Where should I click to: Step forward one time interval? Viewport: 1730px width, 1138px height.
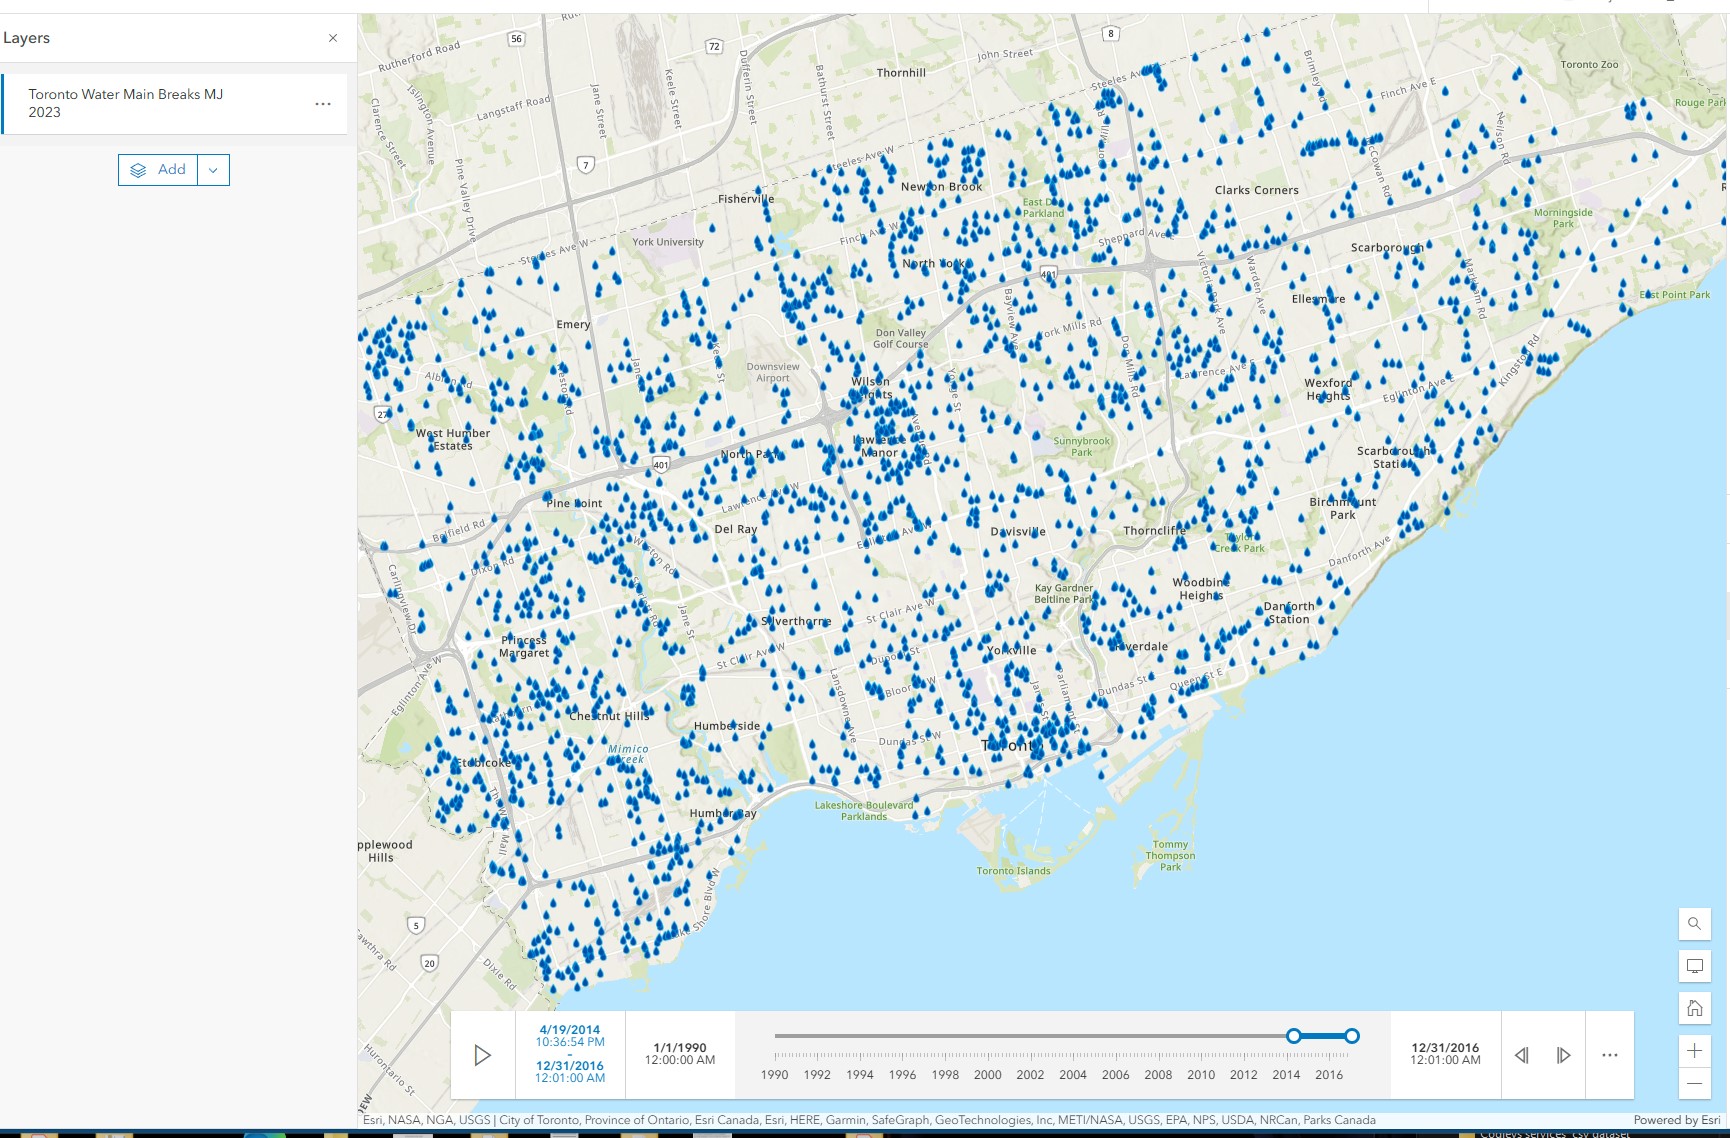pyautogui.click(x=1563, y=1054)
